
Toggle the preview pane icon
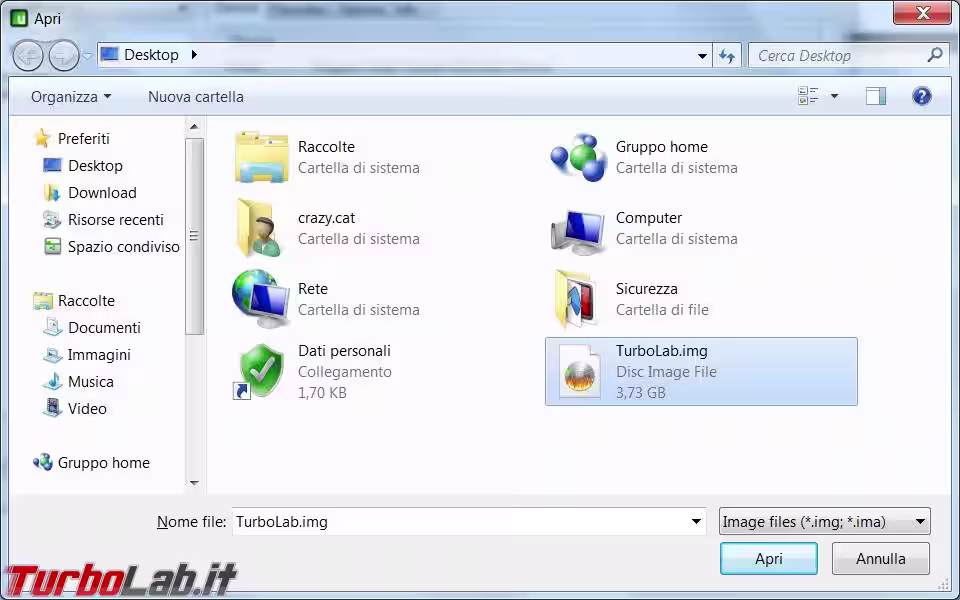click(876, 96)
